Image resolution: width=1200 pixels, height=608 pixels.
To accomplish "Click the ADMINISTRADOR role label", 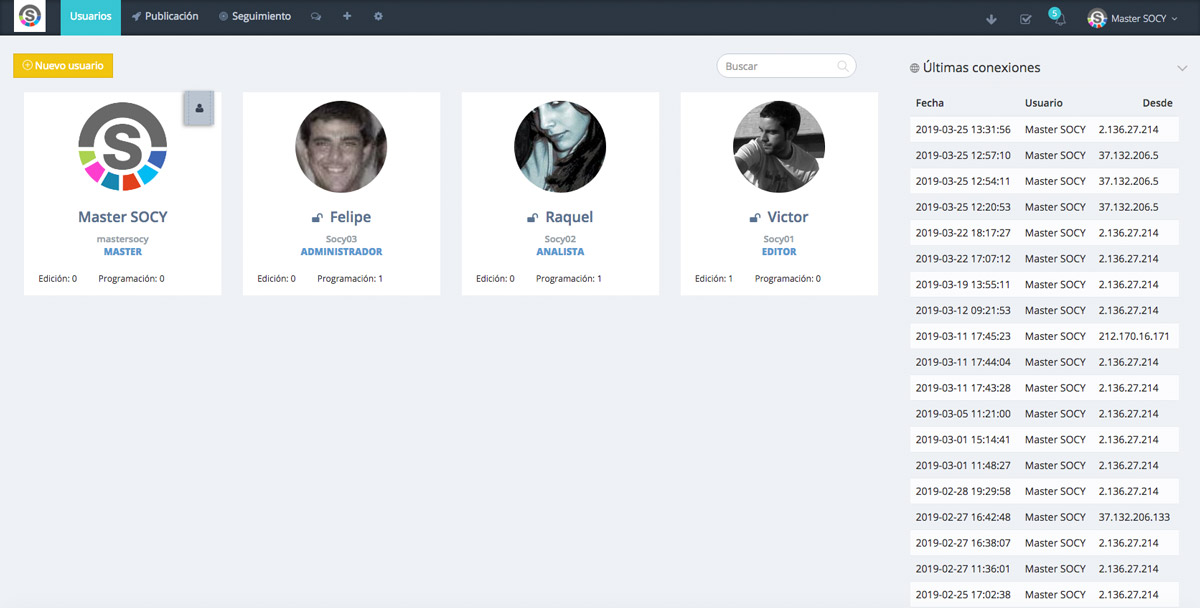I will pyautogui.click(x=341, y=252).
